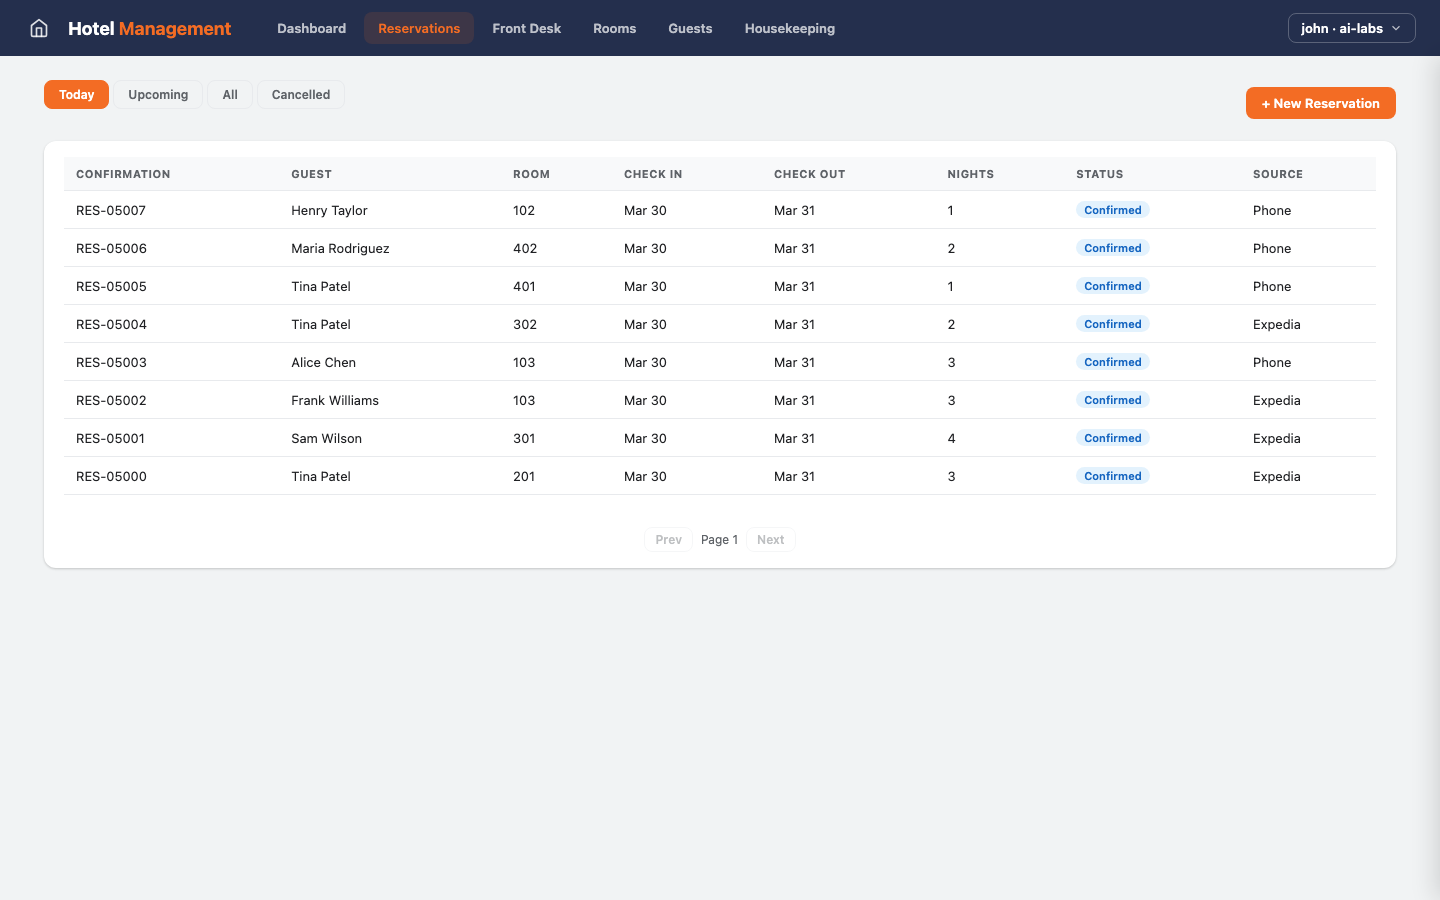This screenshot has height=900, width=1440.
Task: Navigate to the Guests page
Action: (x=690, y=28)
